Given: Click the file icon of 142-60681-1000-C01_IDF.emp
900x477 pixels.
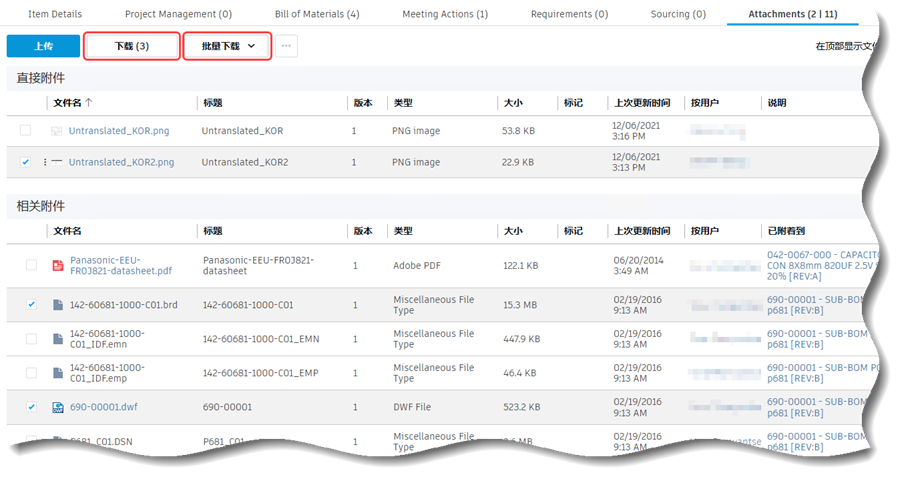Looking at the screenshot, I should point(58,373).
